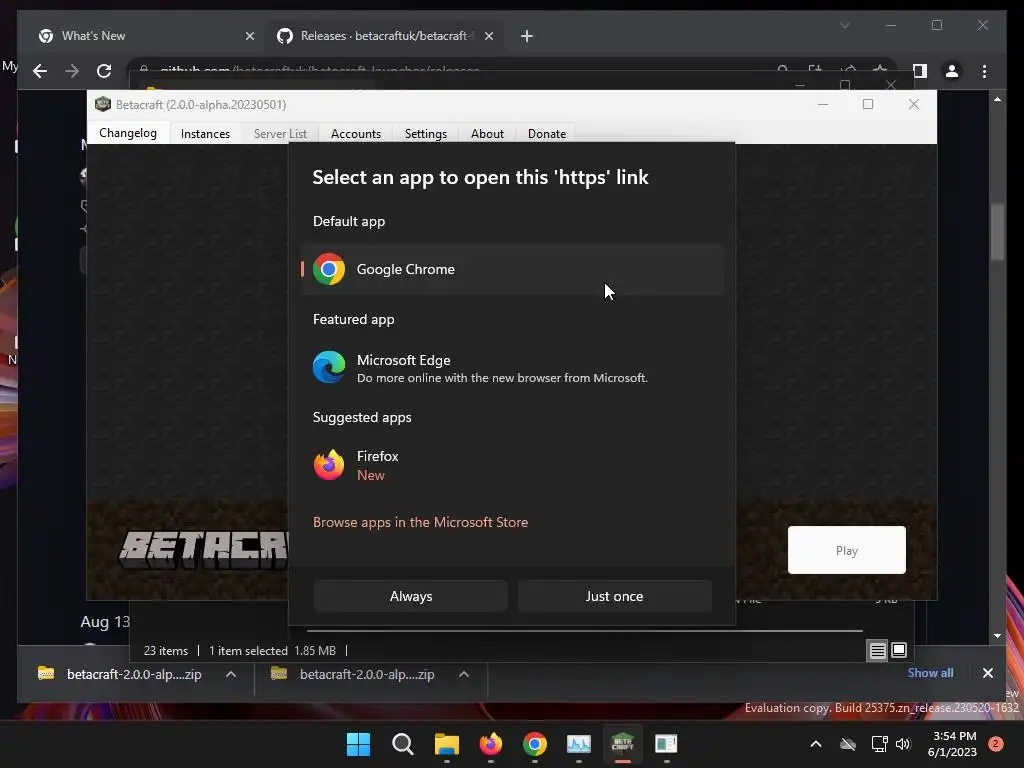Viewport: 1024px width, 768px height.
Task: Close the Chrome downloads bar
Action: pos(987,673)
